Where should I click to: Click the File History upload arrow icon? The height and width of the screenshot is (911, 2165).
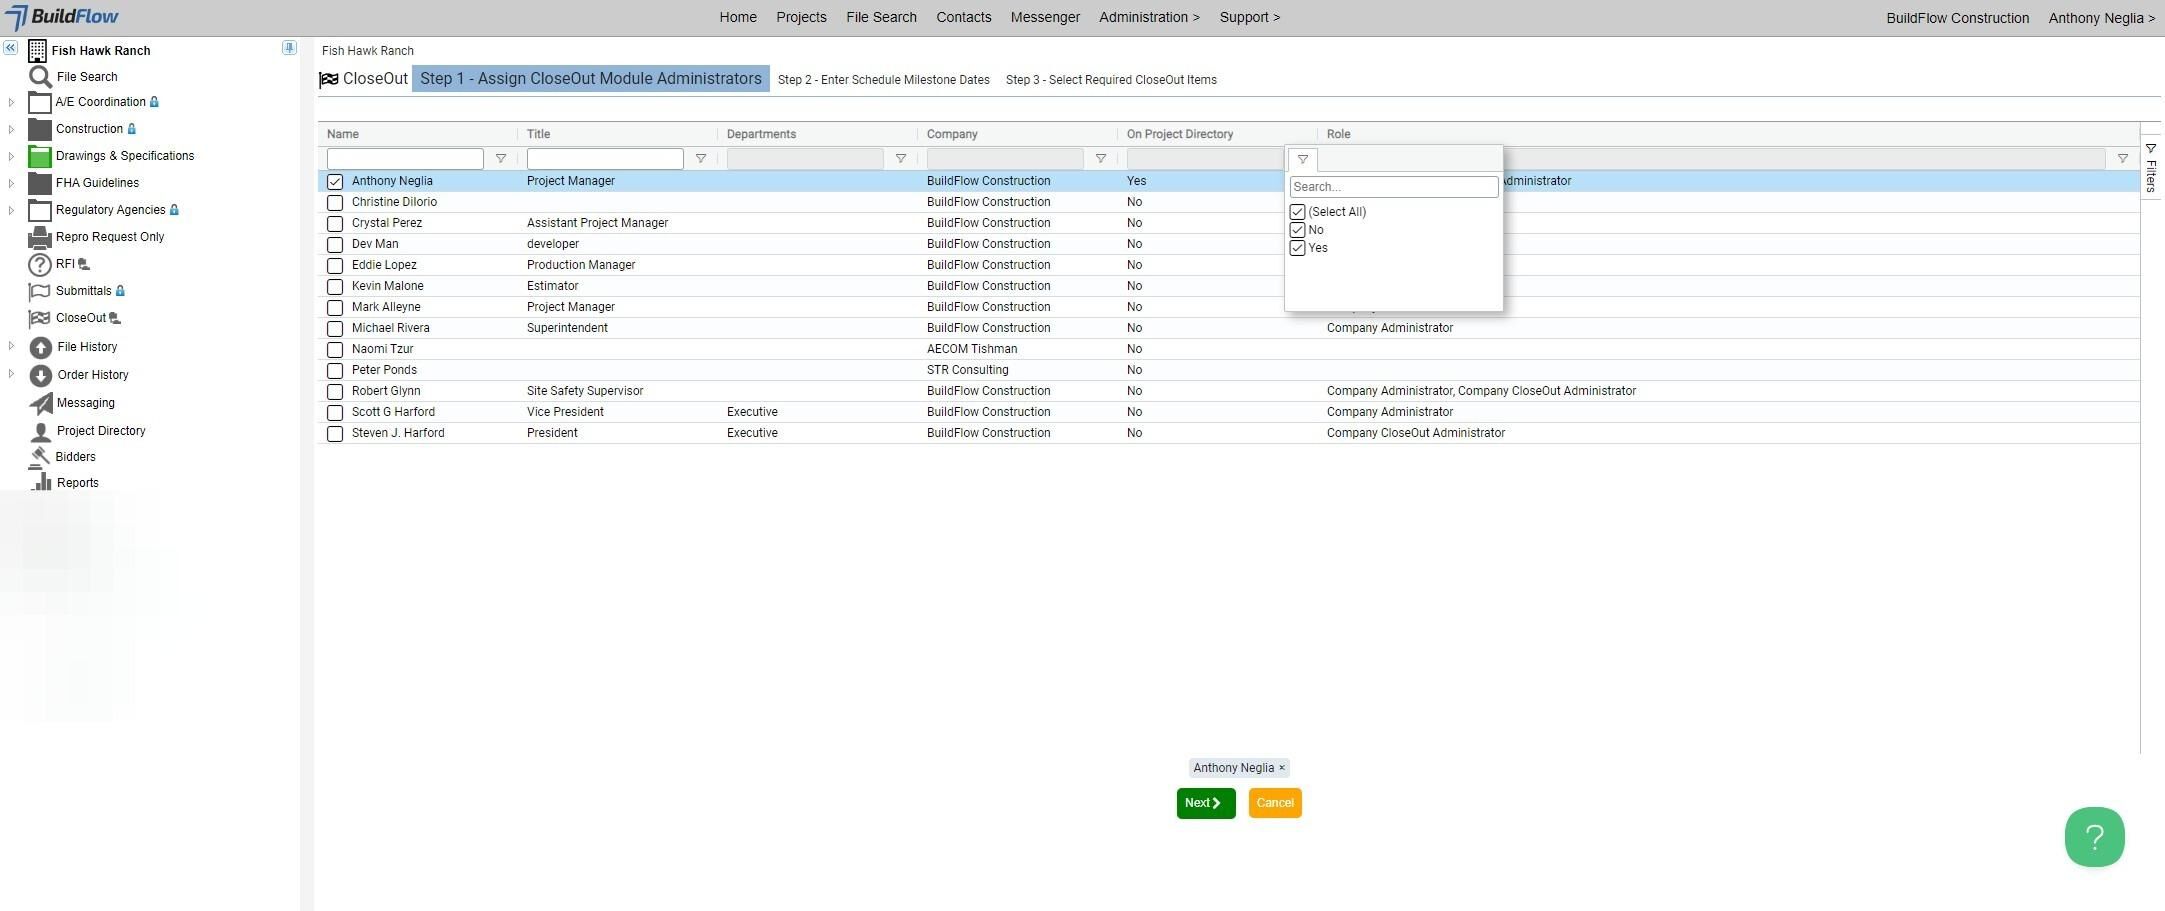coord(41,347)
